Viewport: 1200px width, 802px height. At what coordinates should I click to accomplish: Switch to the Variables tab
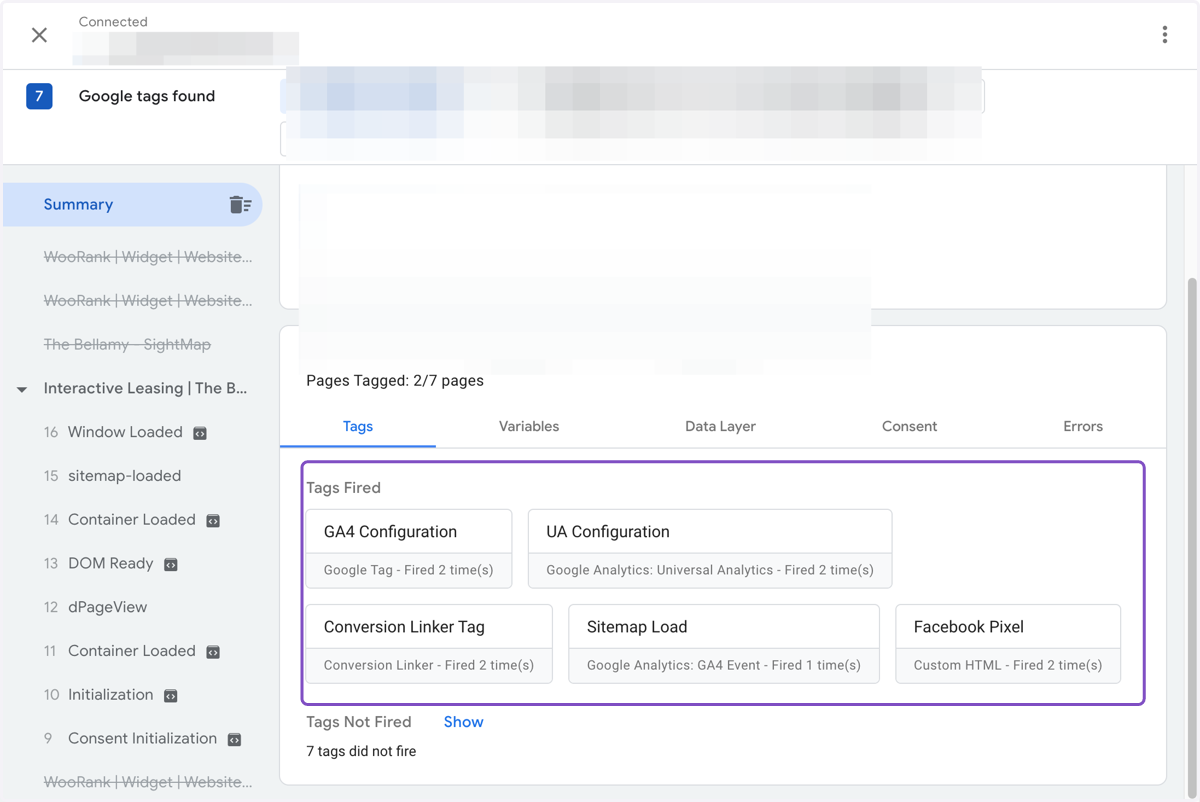(x=529, y=426)
